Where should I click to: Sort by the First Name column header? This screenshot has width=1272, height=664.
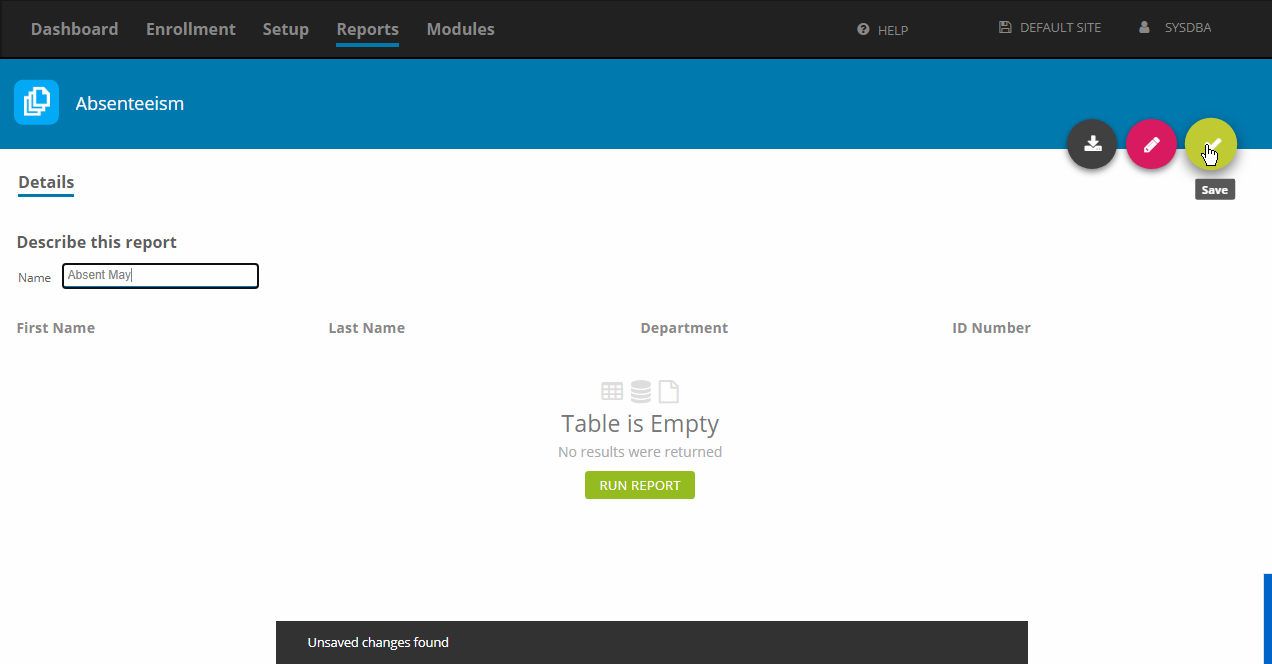point(56,327)
